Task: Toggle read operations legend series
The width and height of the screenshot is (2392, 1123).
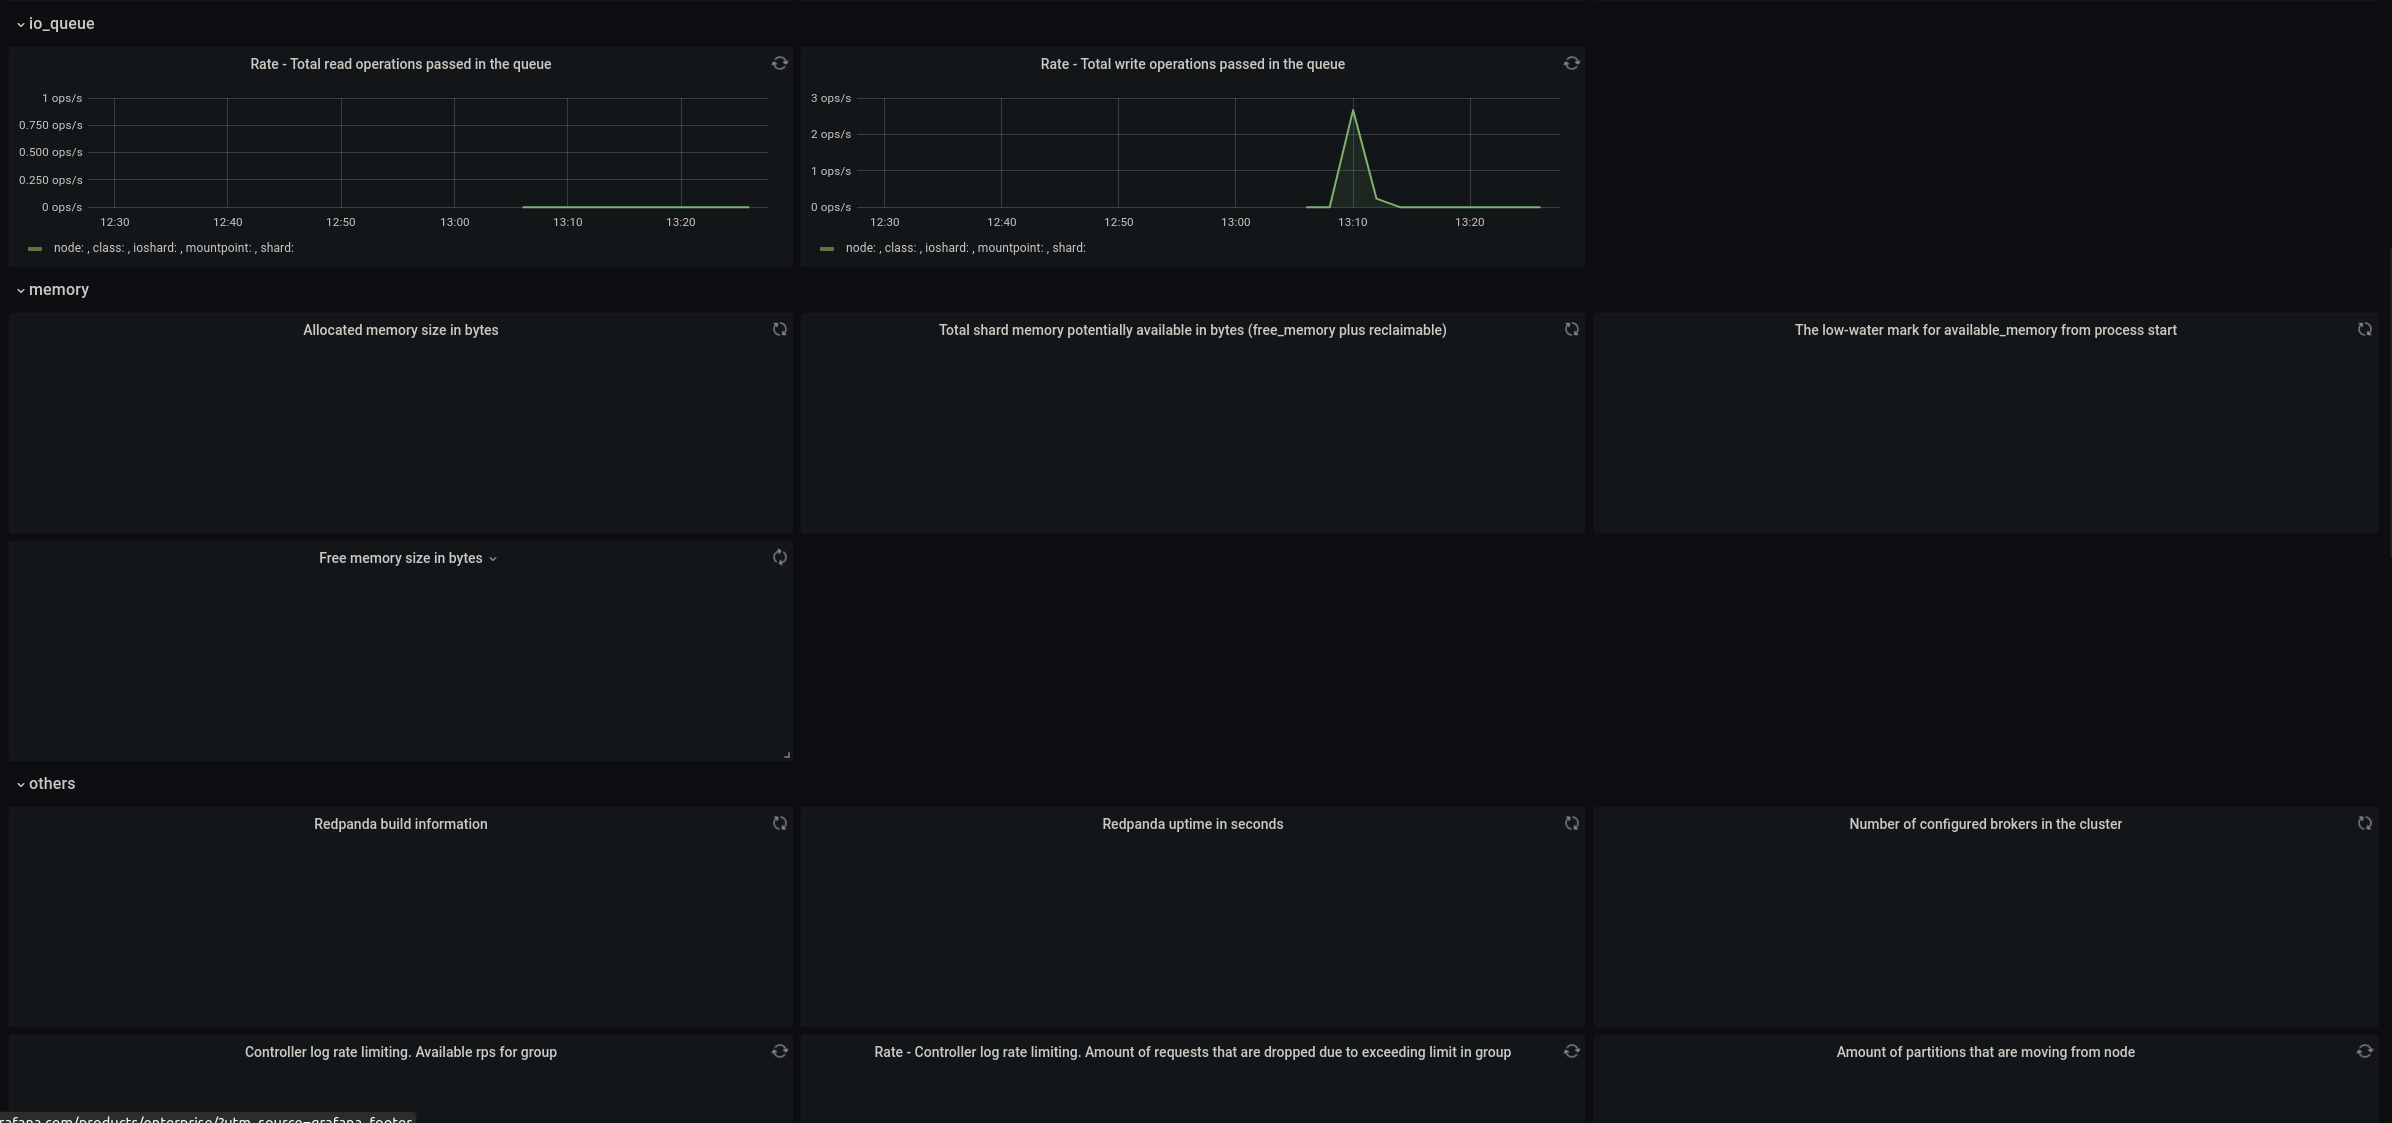Action: tap(173, 248)
